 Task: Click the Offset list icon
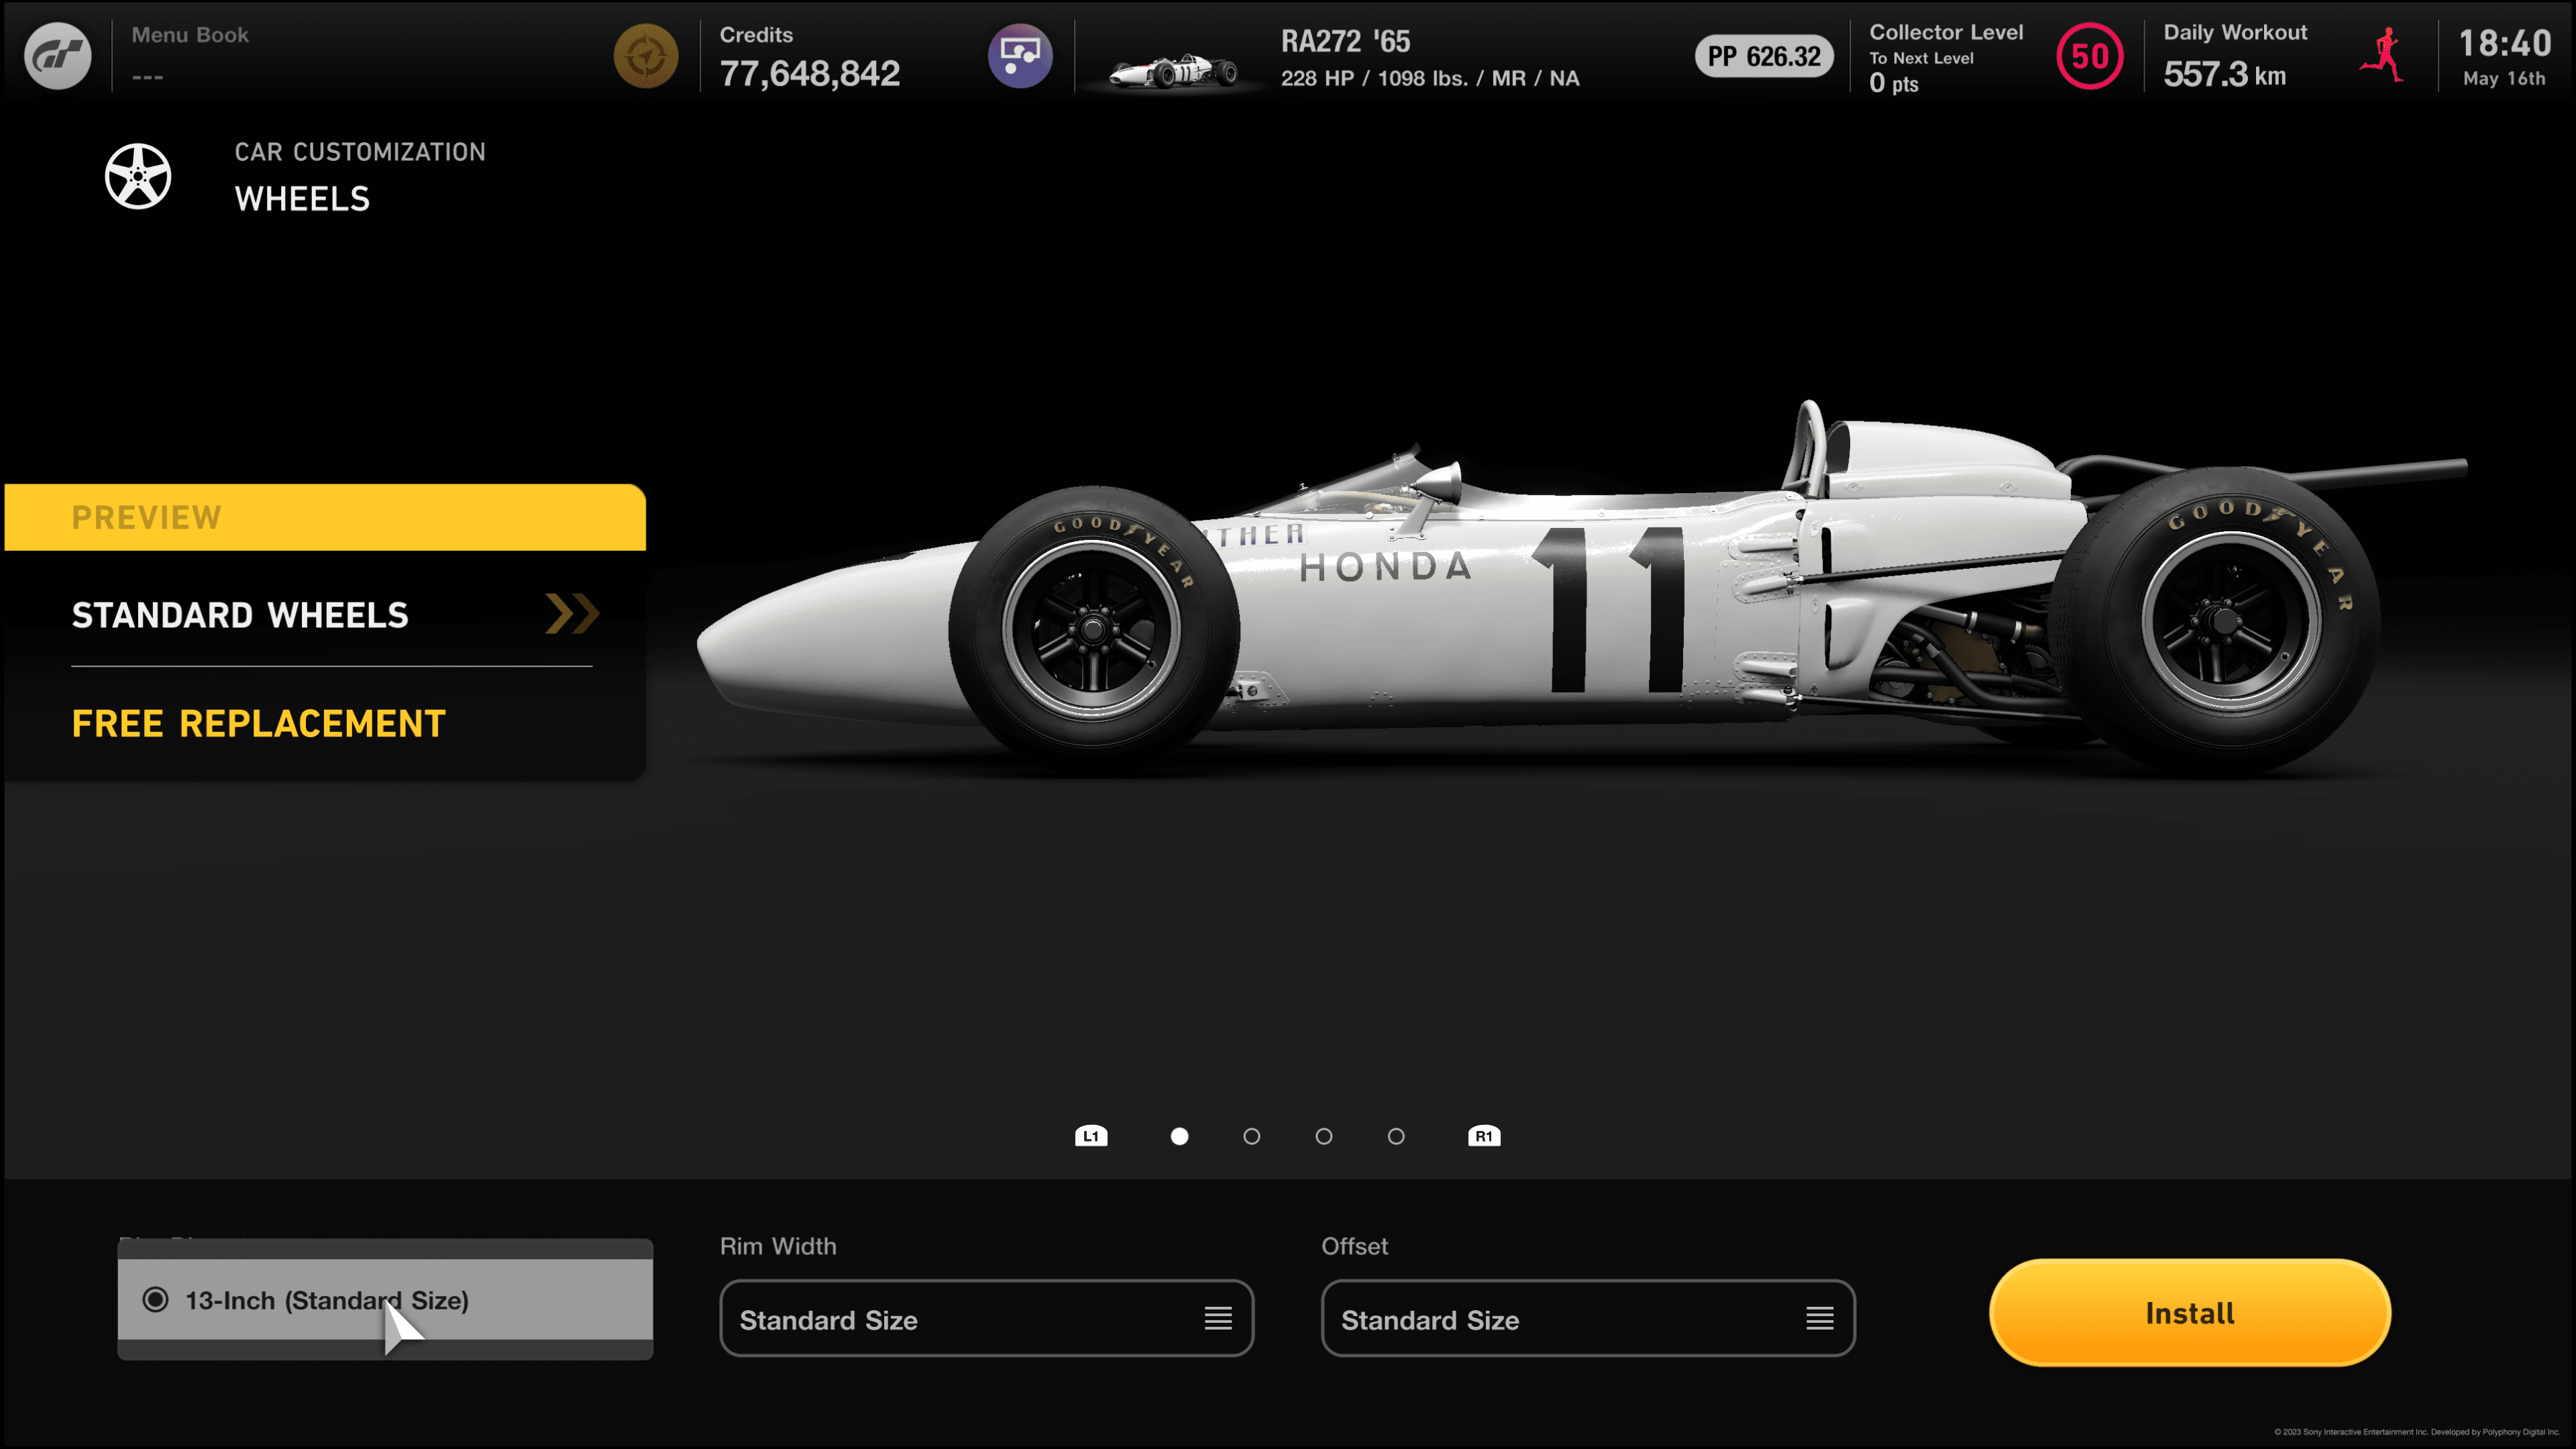(1820, 1319)
